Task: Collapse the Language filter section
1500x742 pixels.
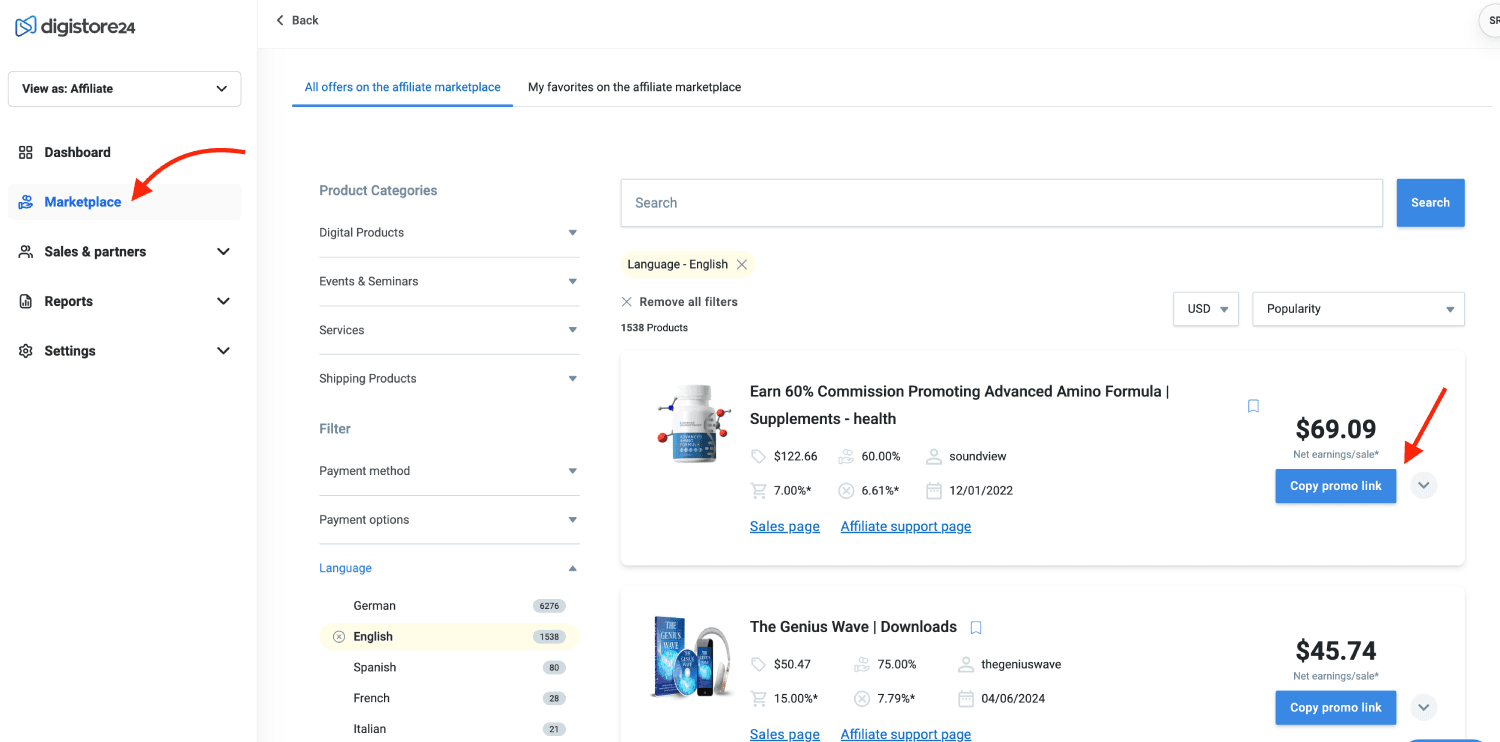Action: coord(449,568)
